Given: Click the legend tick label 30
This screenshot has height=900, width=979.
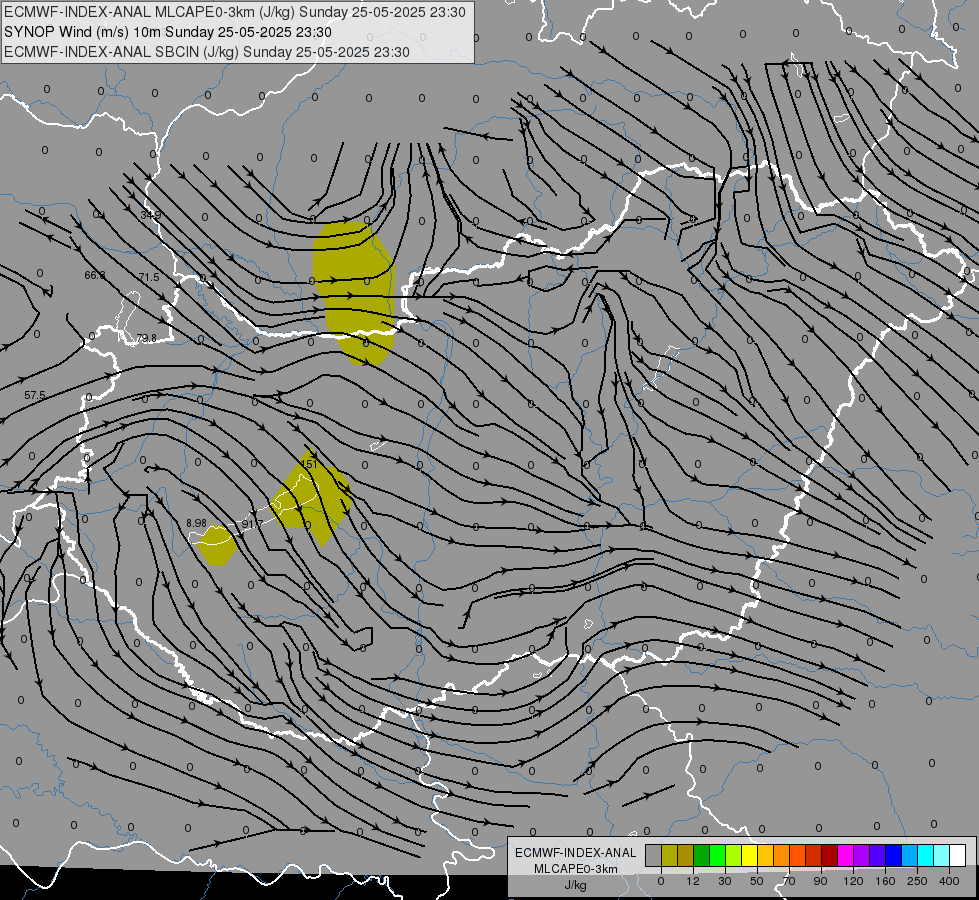Looking at the screenshot, I should click(x=724, y=881).
